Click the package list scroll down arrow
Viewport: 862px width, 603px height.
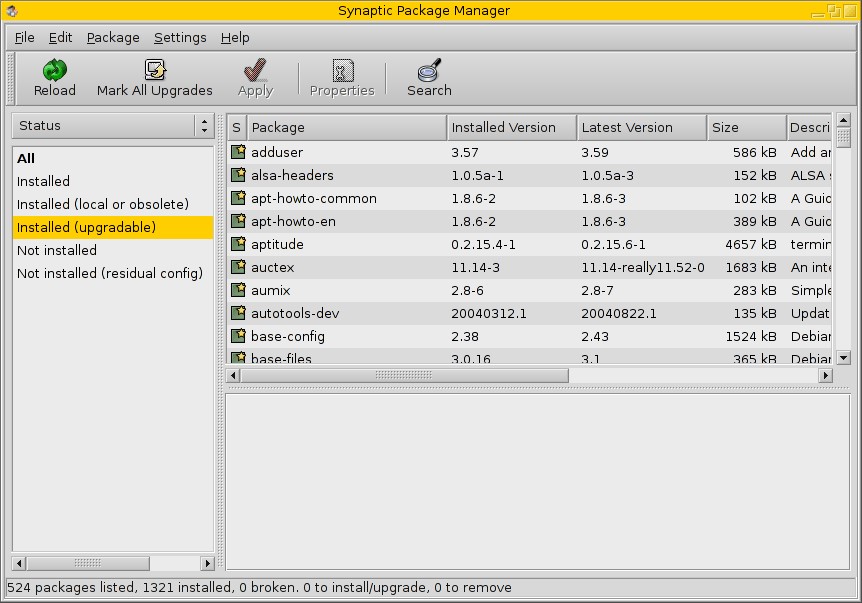(843, 357)
